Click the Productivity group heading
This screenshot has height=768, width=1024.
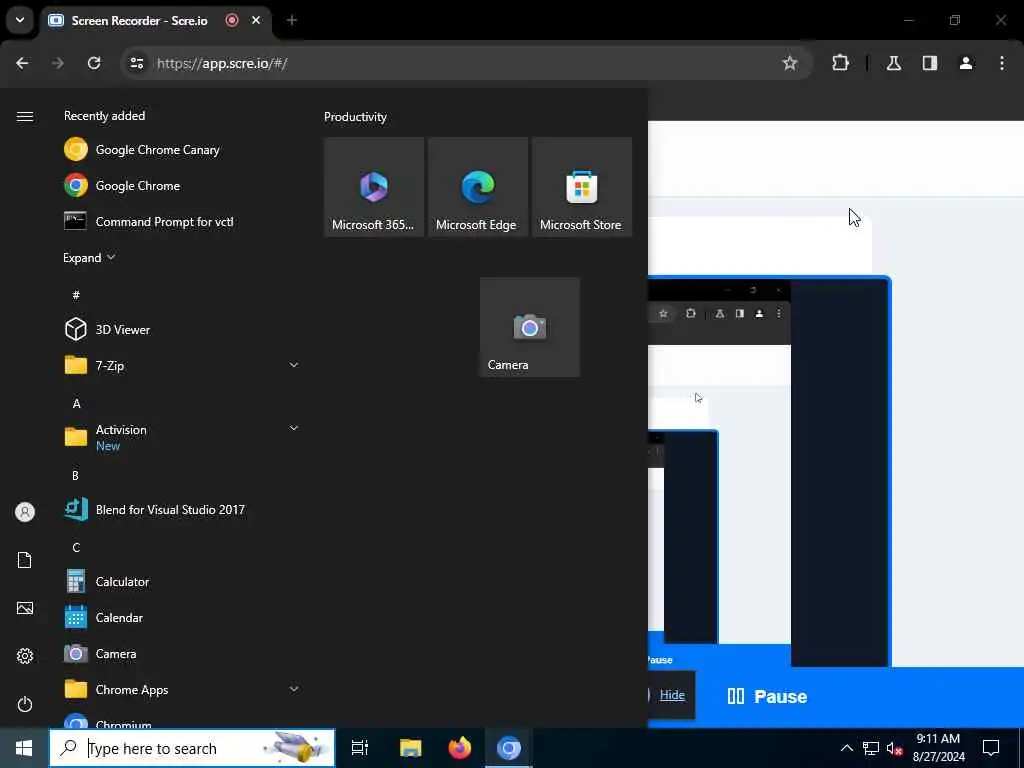pyautogui.click(x=355, y=117)
